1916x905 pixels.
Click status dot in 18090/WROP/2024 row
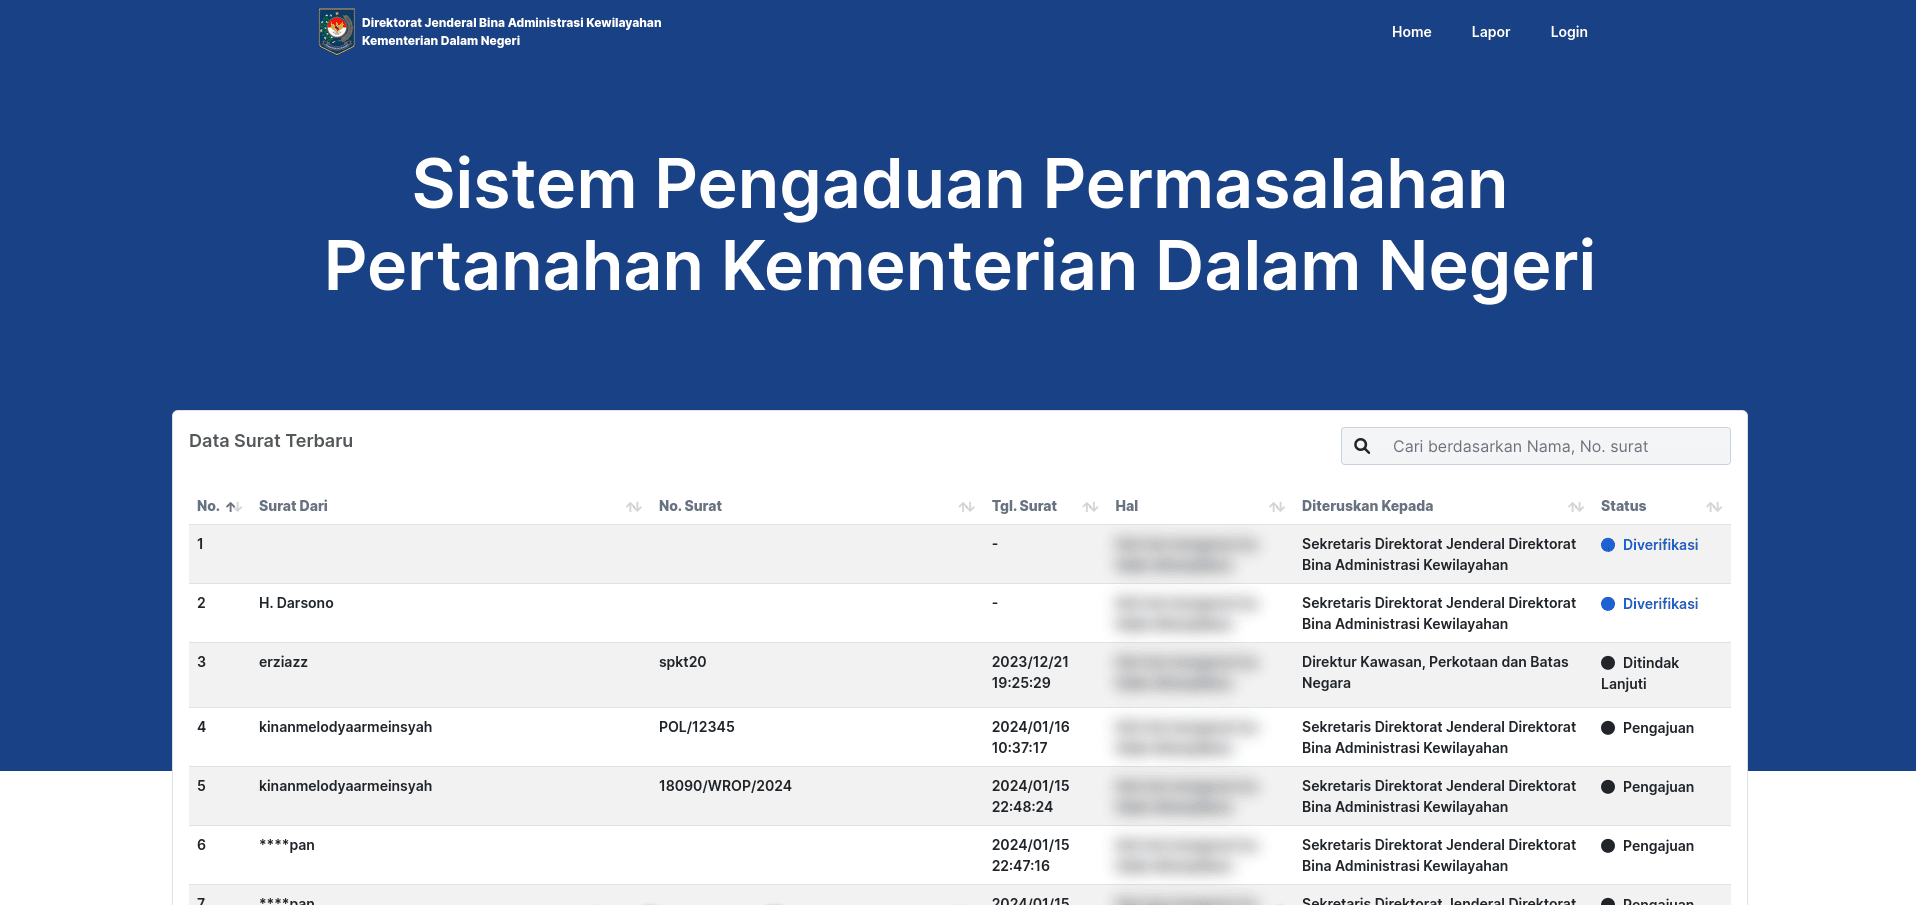tap(1608, 787)
